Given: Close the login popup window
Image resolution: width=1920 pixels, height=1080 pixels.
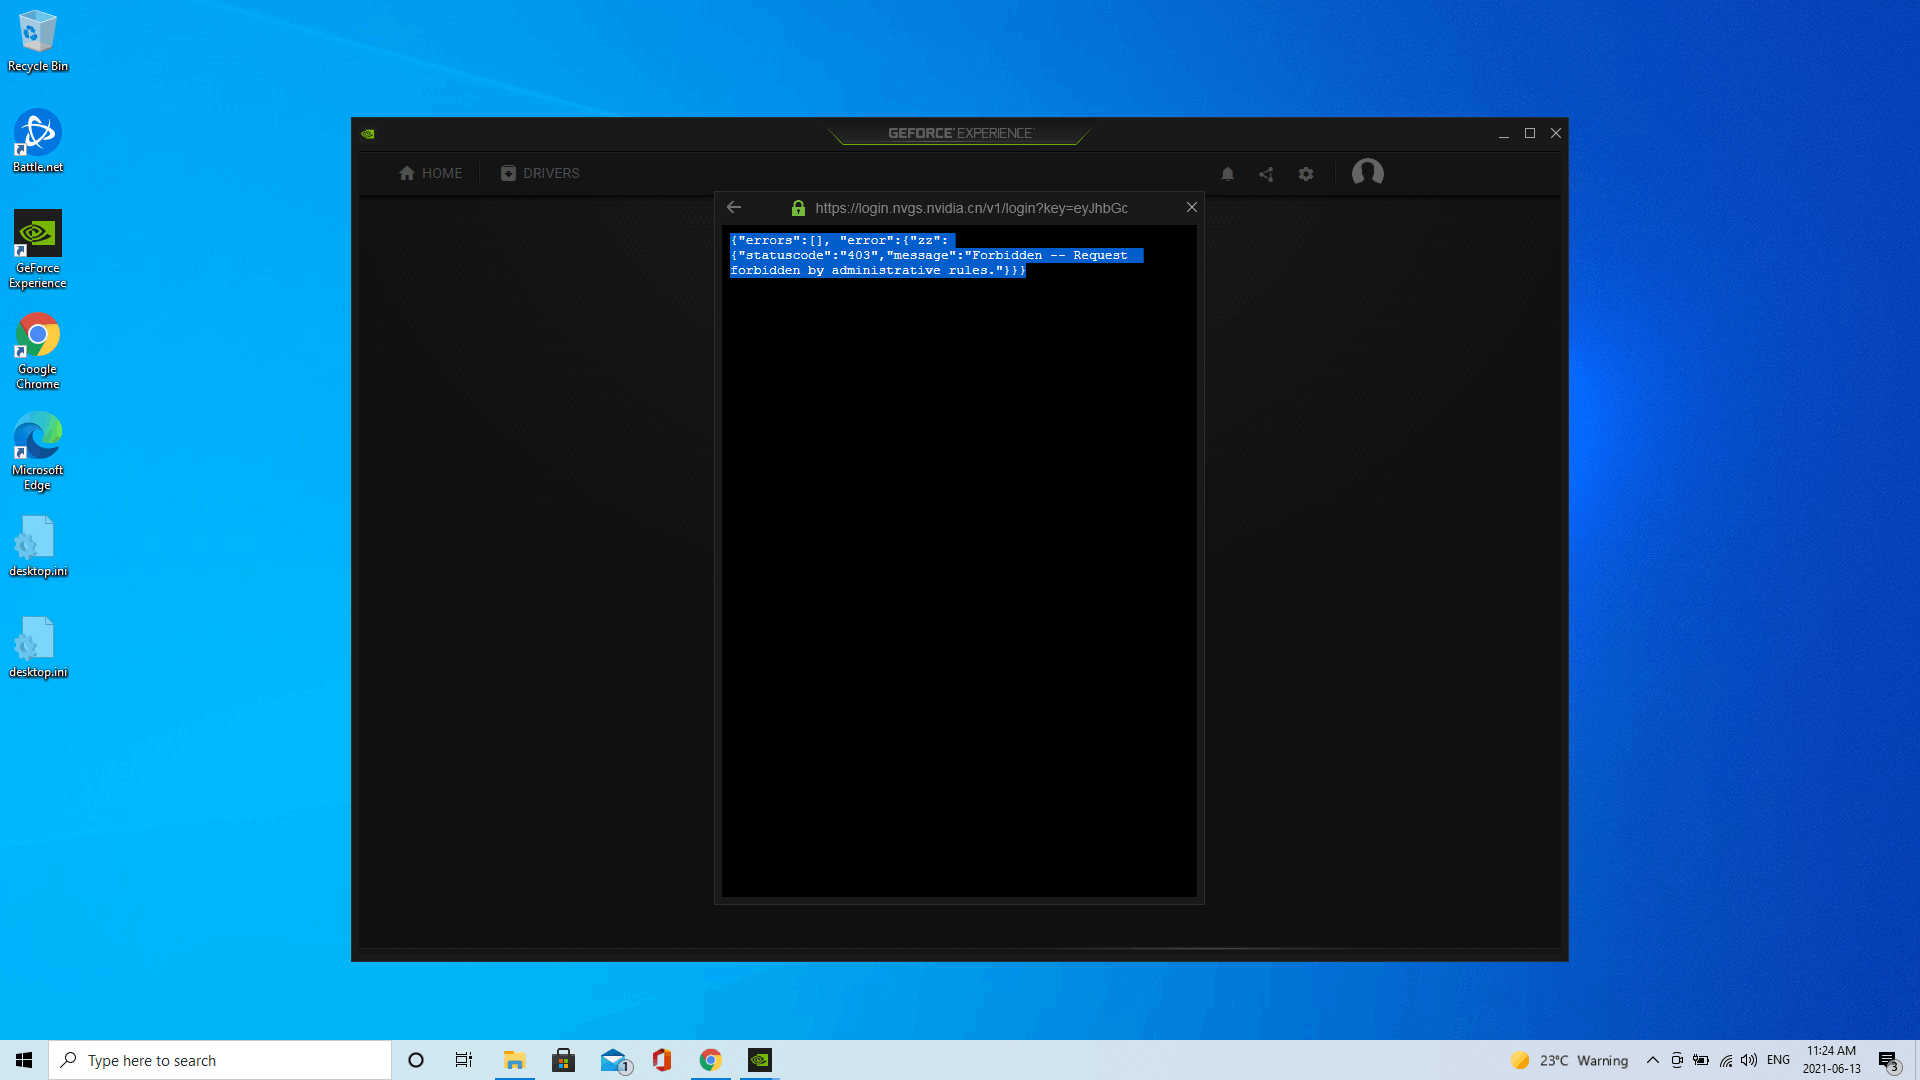Looking at the screenshot, I should pos(1191,207).
